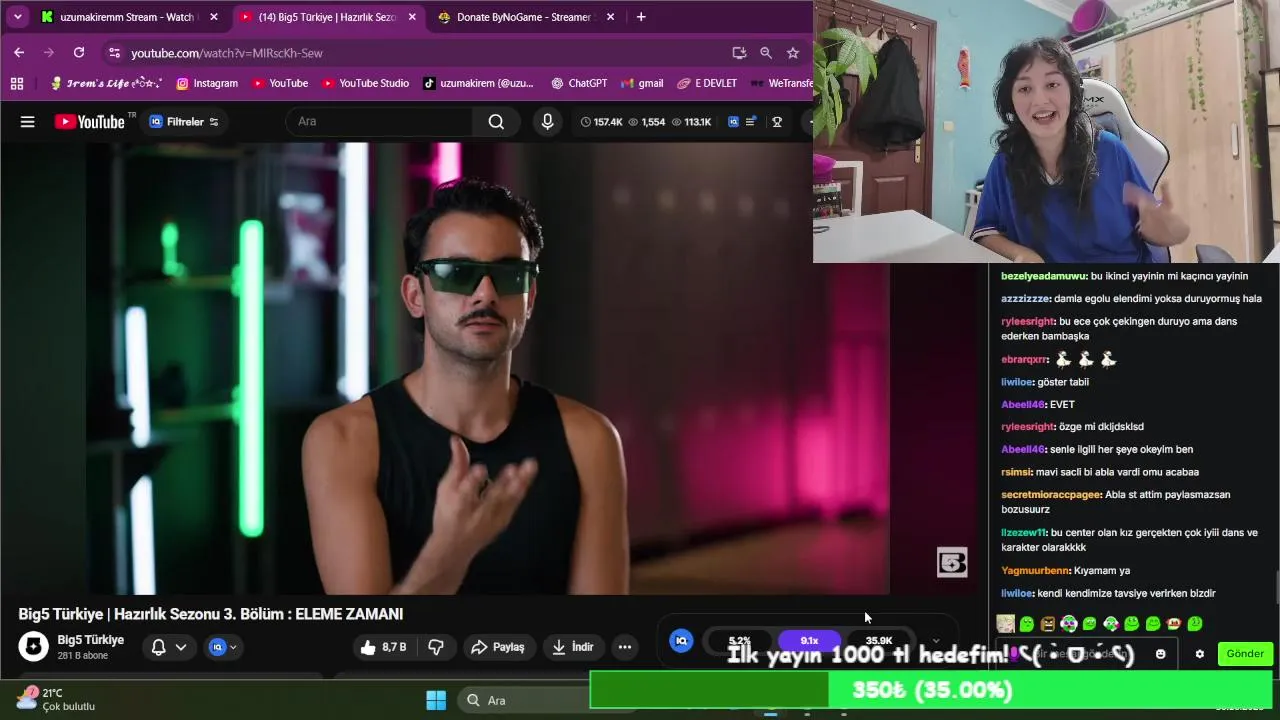Viewport: 1280px width, 720px height.
Task: Select the 5.2% vidIQ pill
Action: [740, 641]
